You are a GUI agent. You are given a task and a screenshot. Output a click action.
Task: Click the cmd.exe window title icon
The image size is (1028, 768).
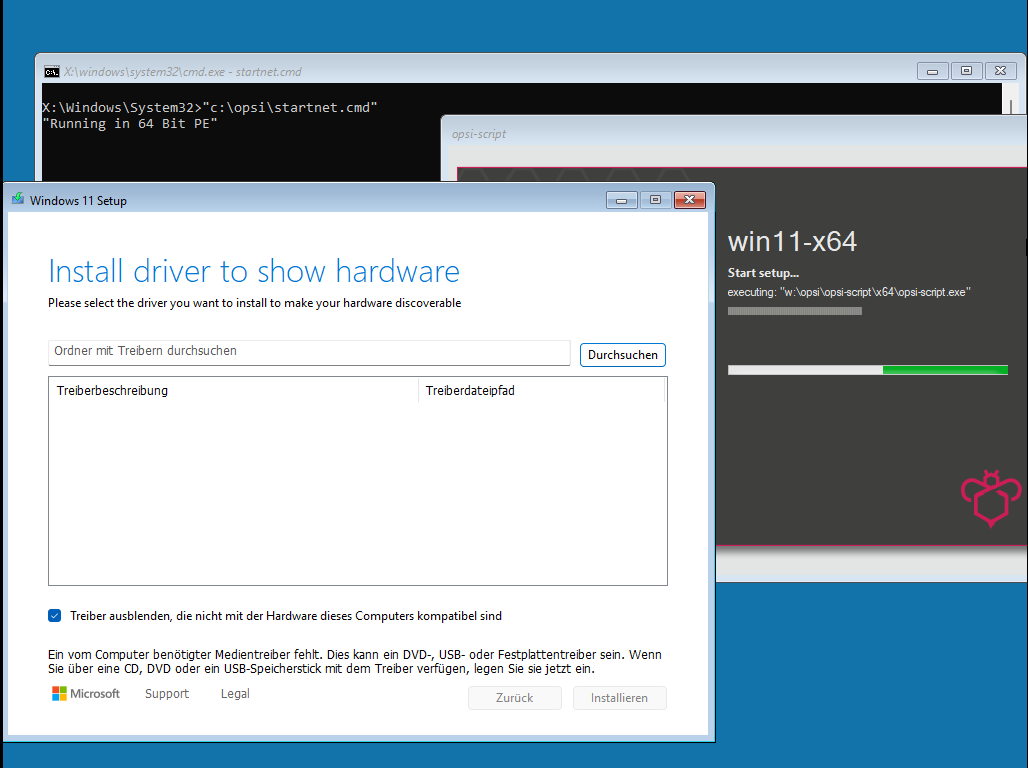52,71
